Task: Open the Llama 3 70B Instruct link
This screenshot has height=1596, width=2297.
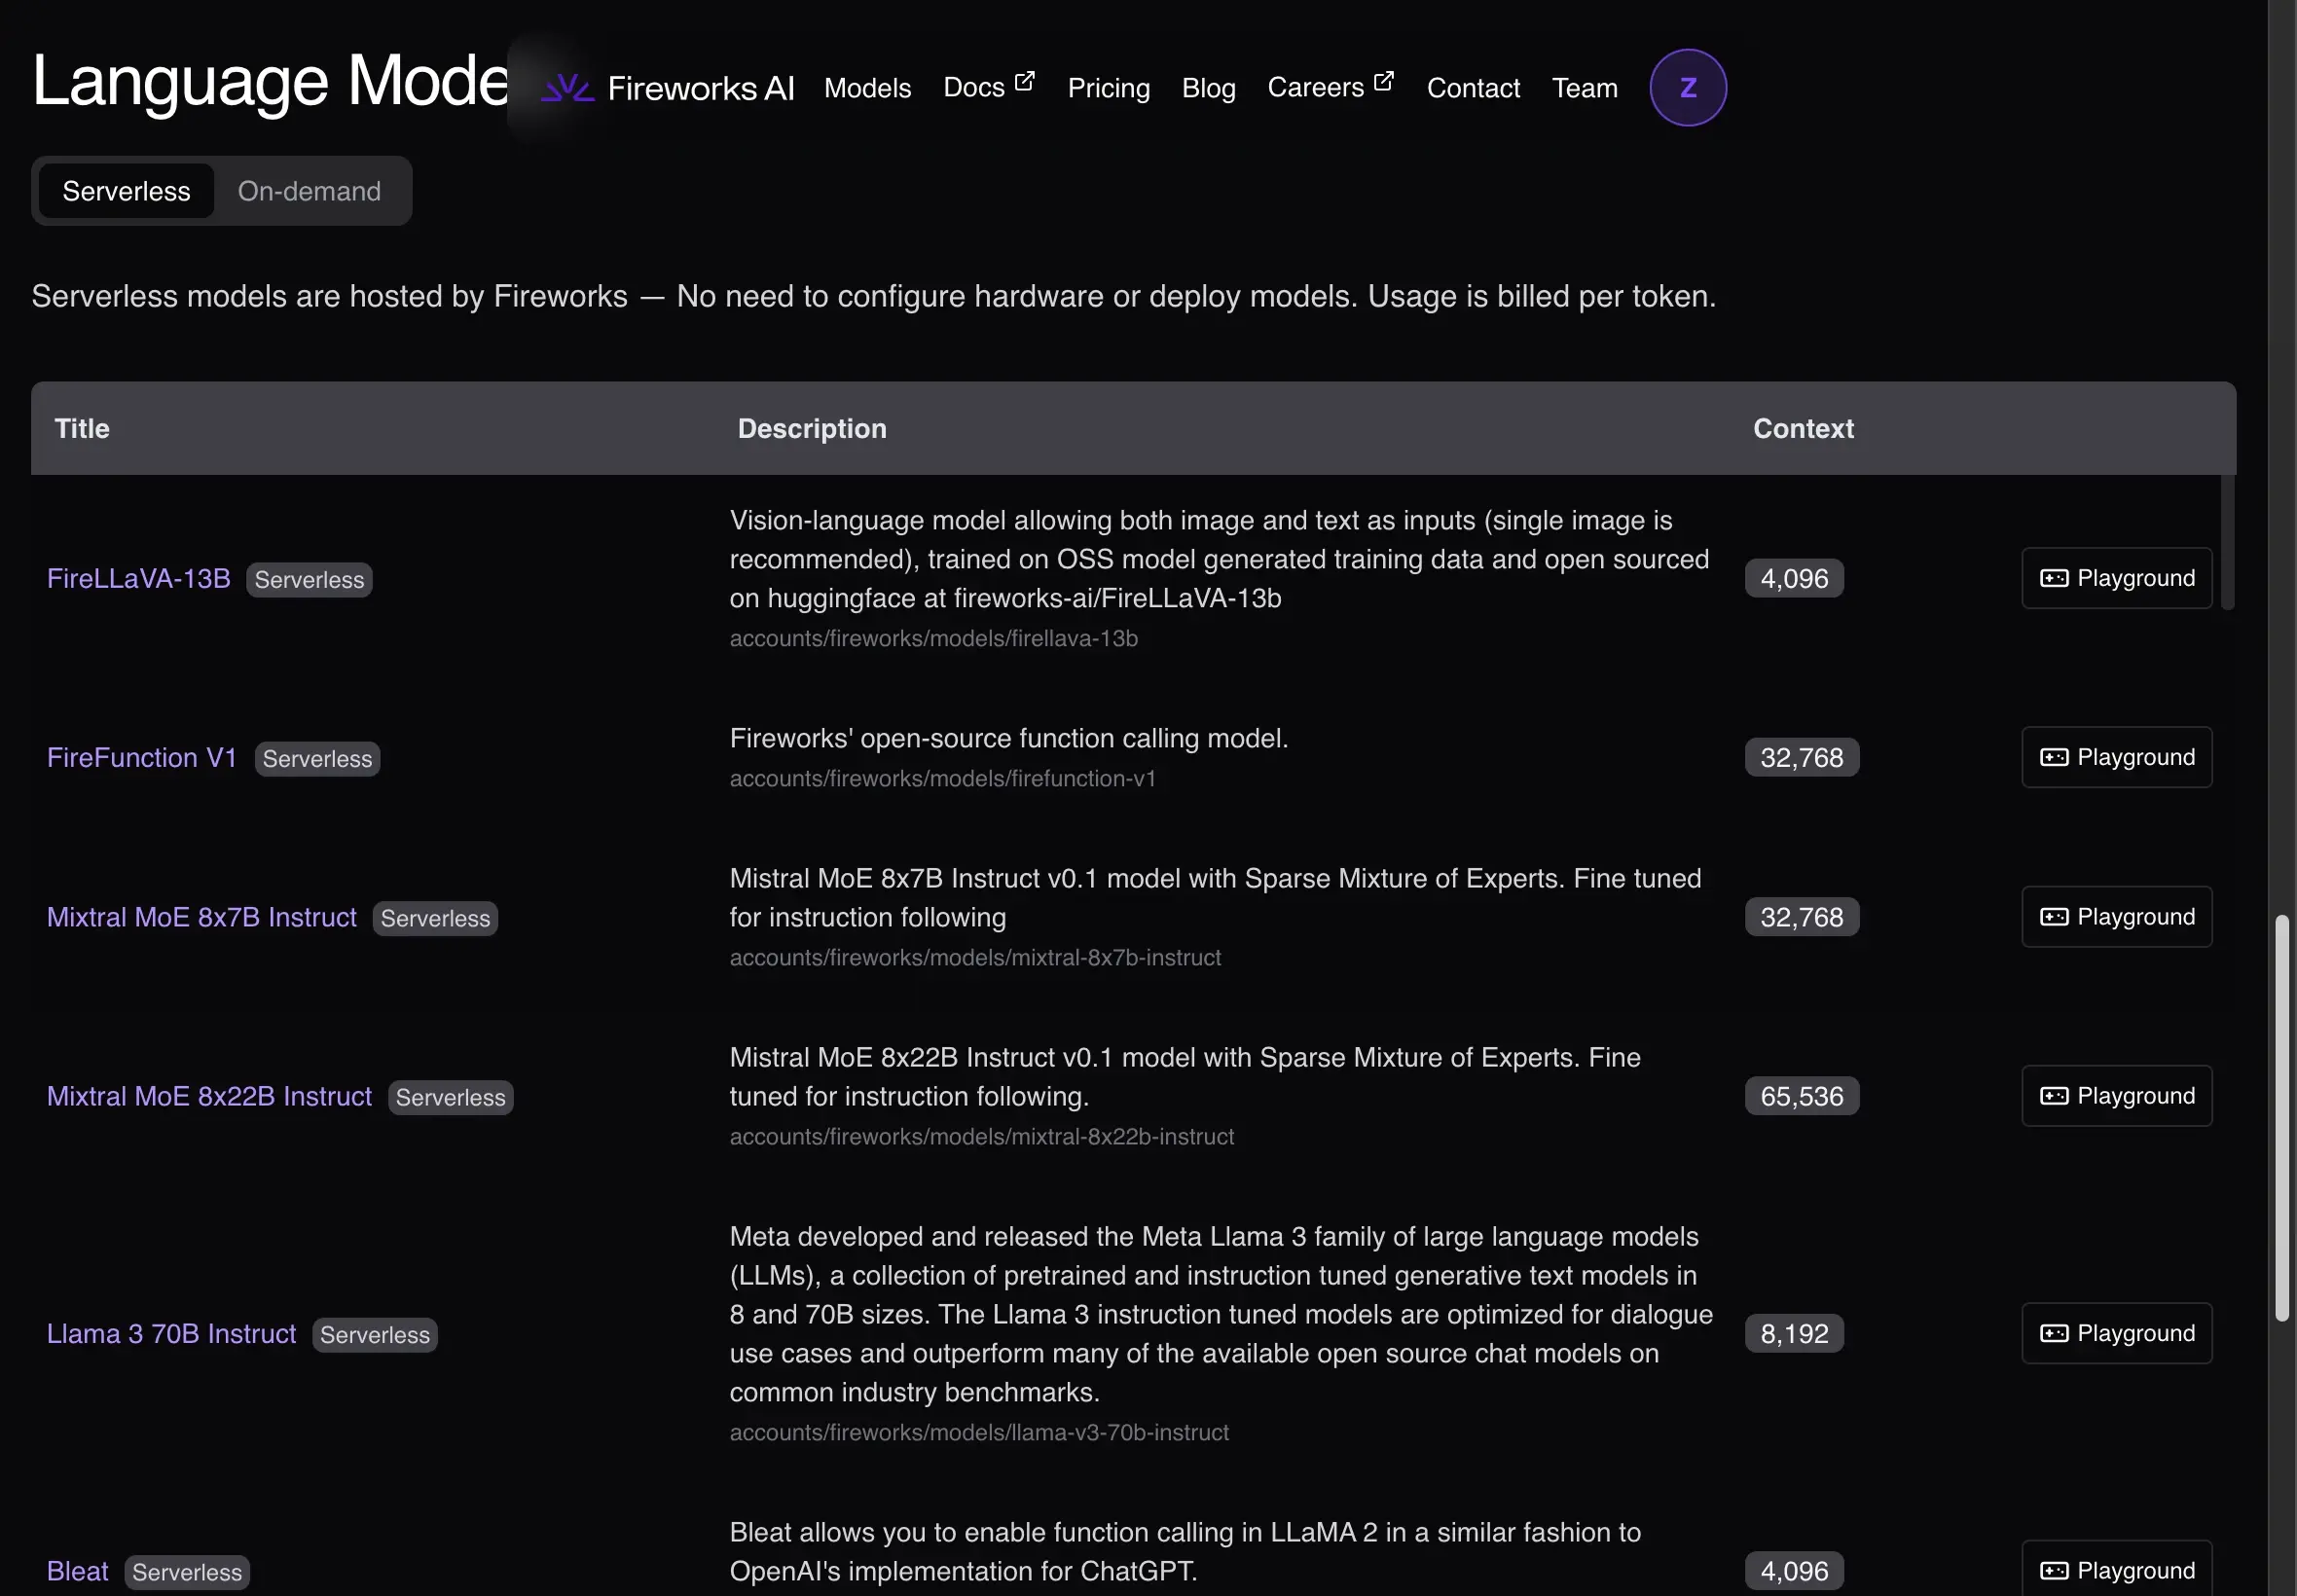Action: (171, 1333)
